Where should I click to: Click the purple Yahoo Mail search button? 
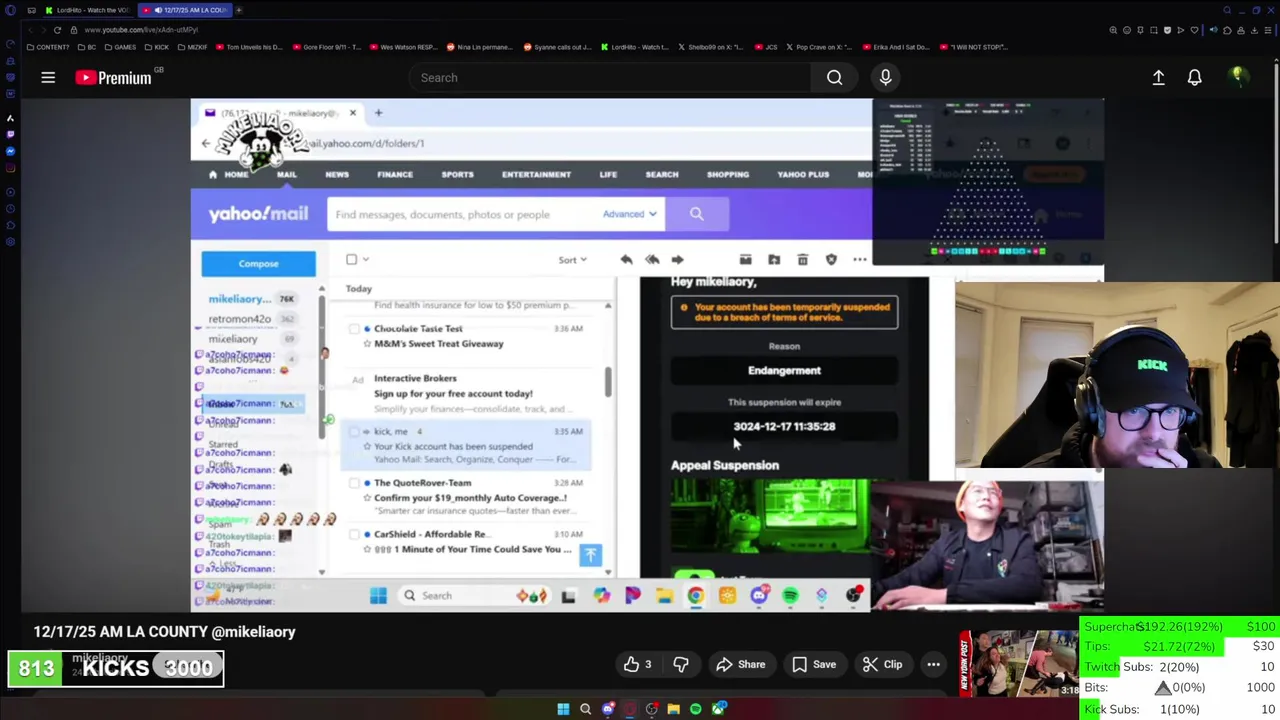pos(697,214)
